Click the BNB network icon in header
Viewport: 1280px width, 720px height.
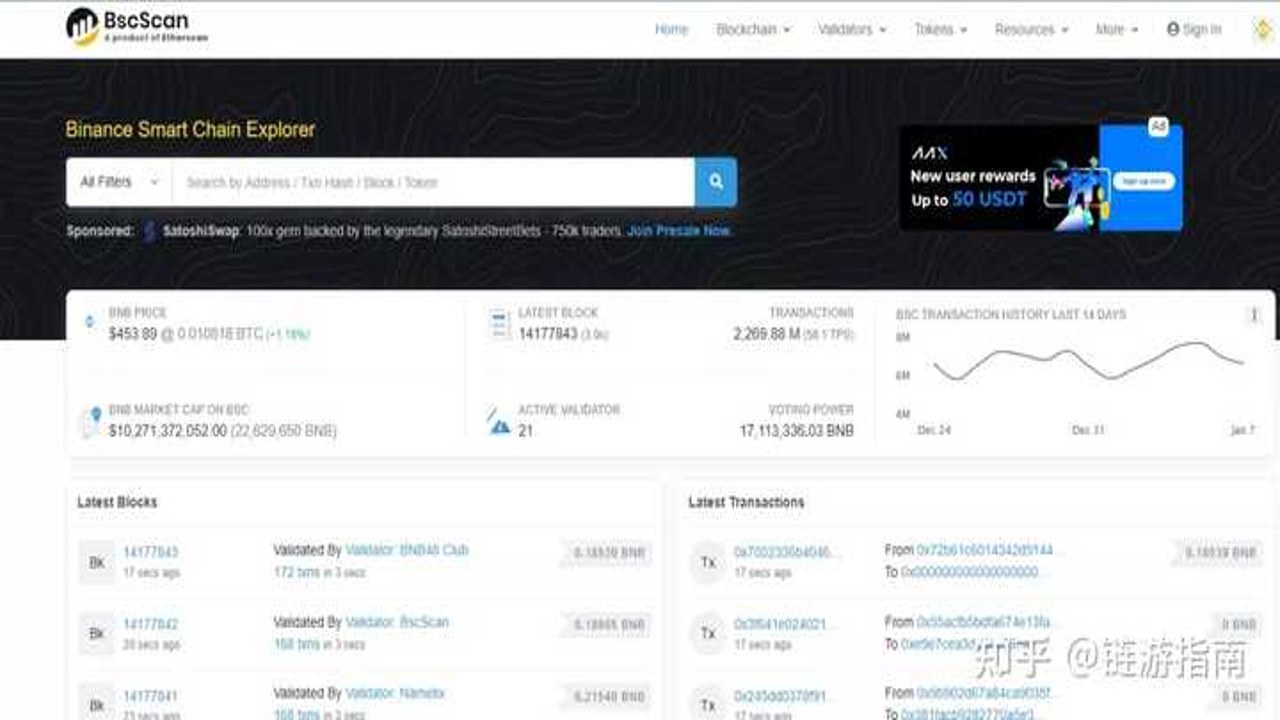(1262, 30)
